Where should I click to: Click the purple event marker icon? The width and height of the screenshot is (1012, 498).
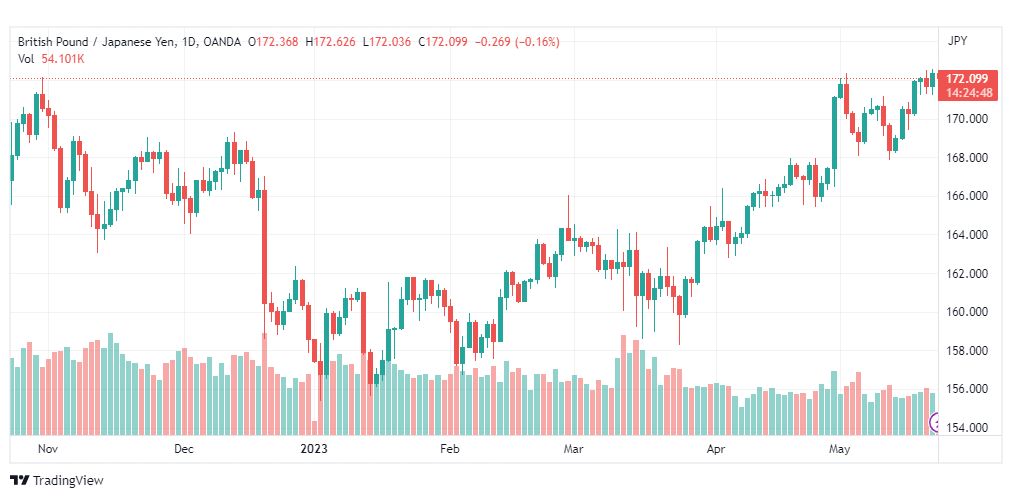click(x=934, y=423)
